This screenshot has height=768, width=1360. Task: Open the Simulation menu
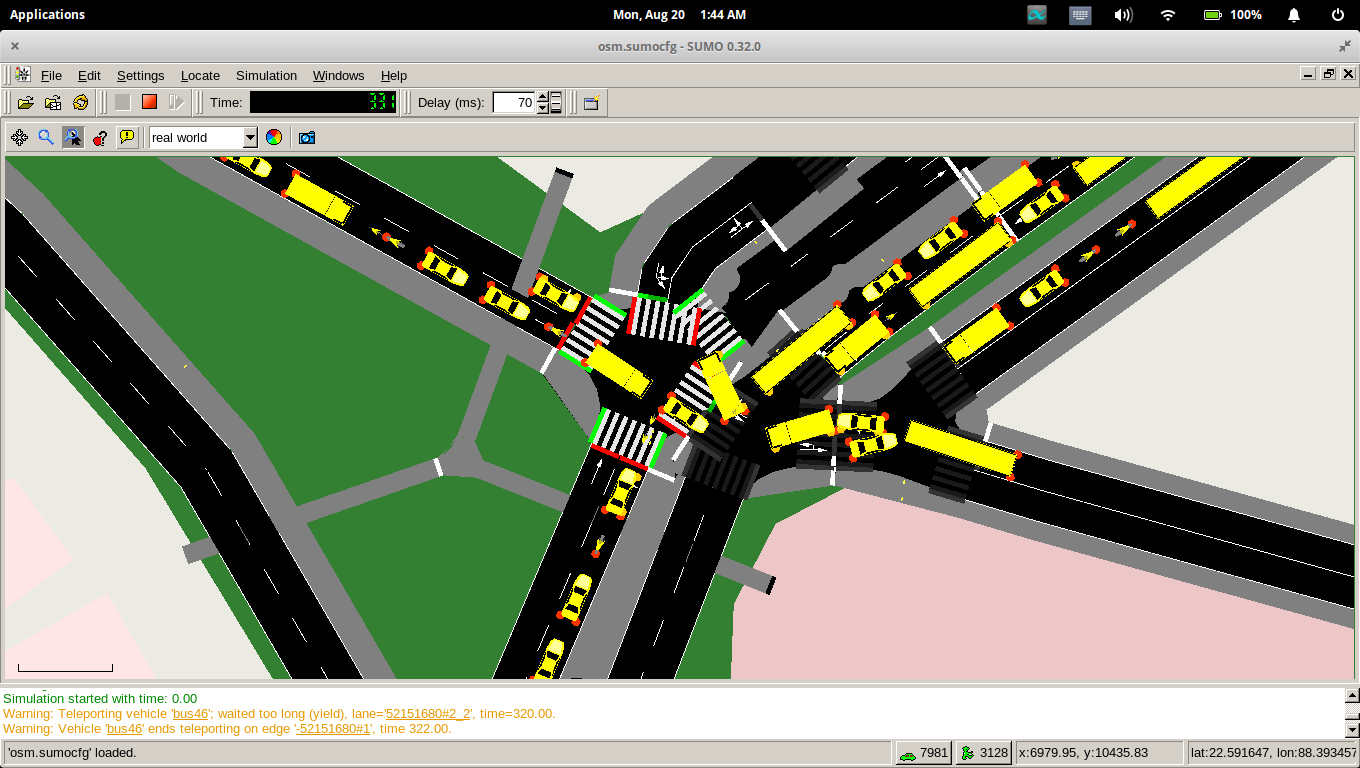point(266,75)
